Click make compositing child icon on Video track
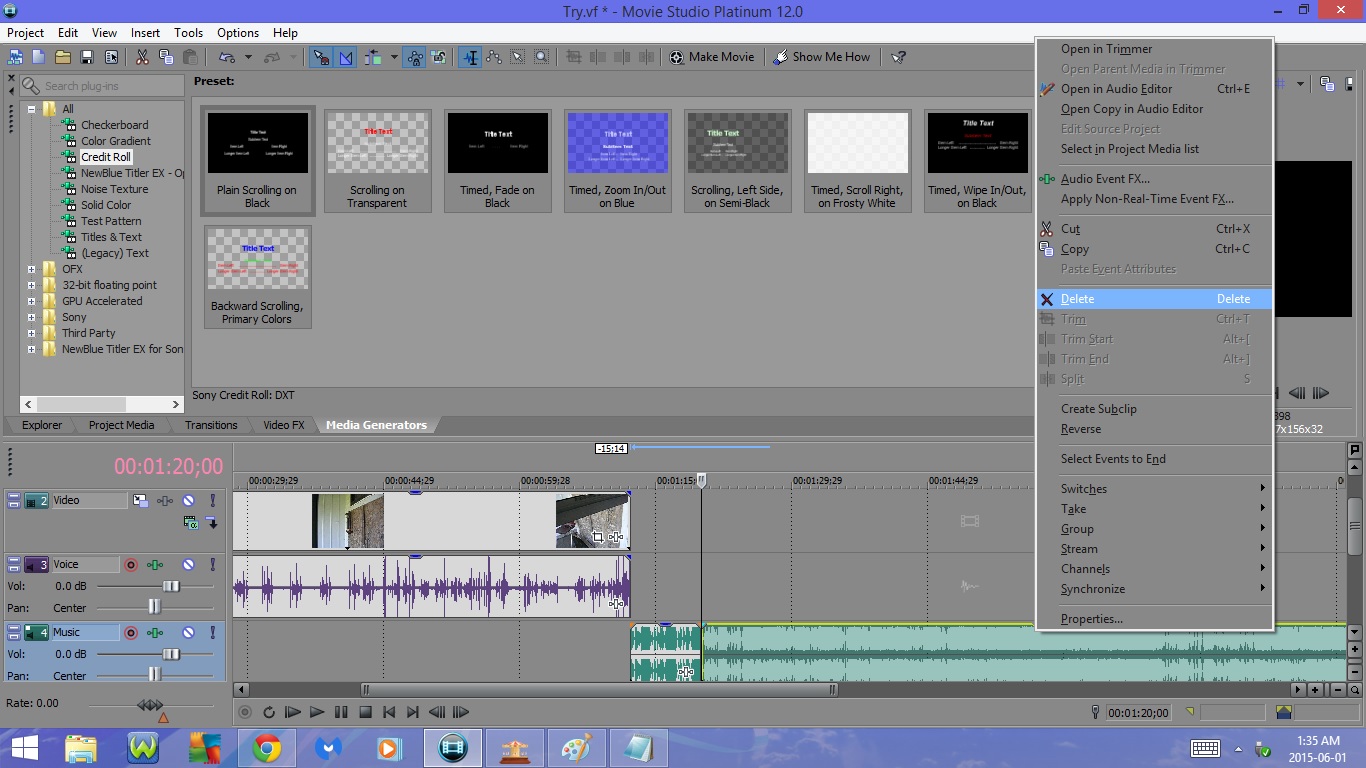This screenshot has height=768, width=1366. [x=212, y=522]
